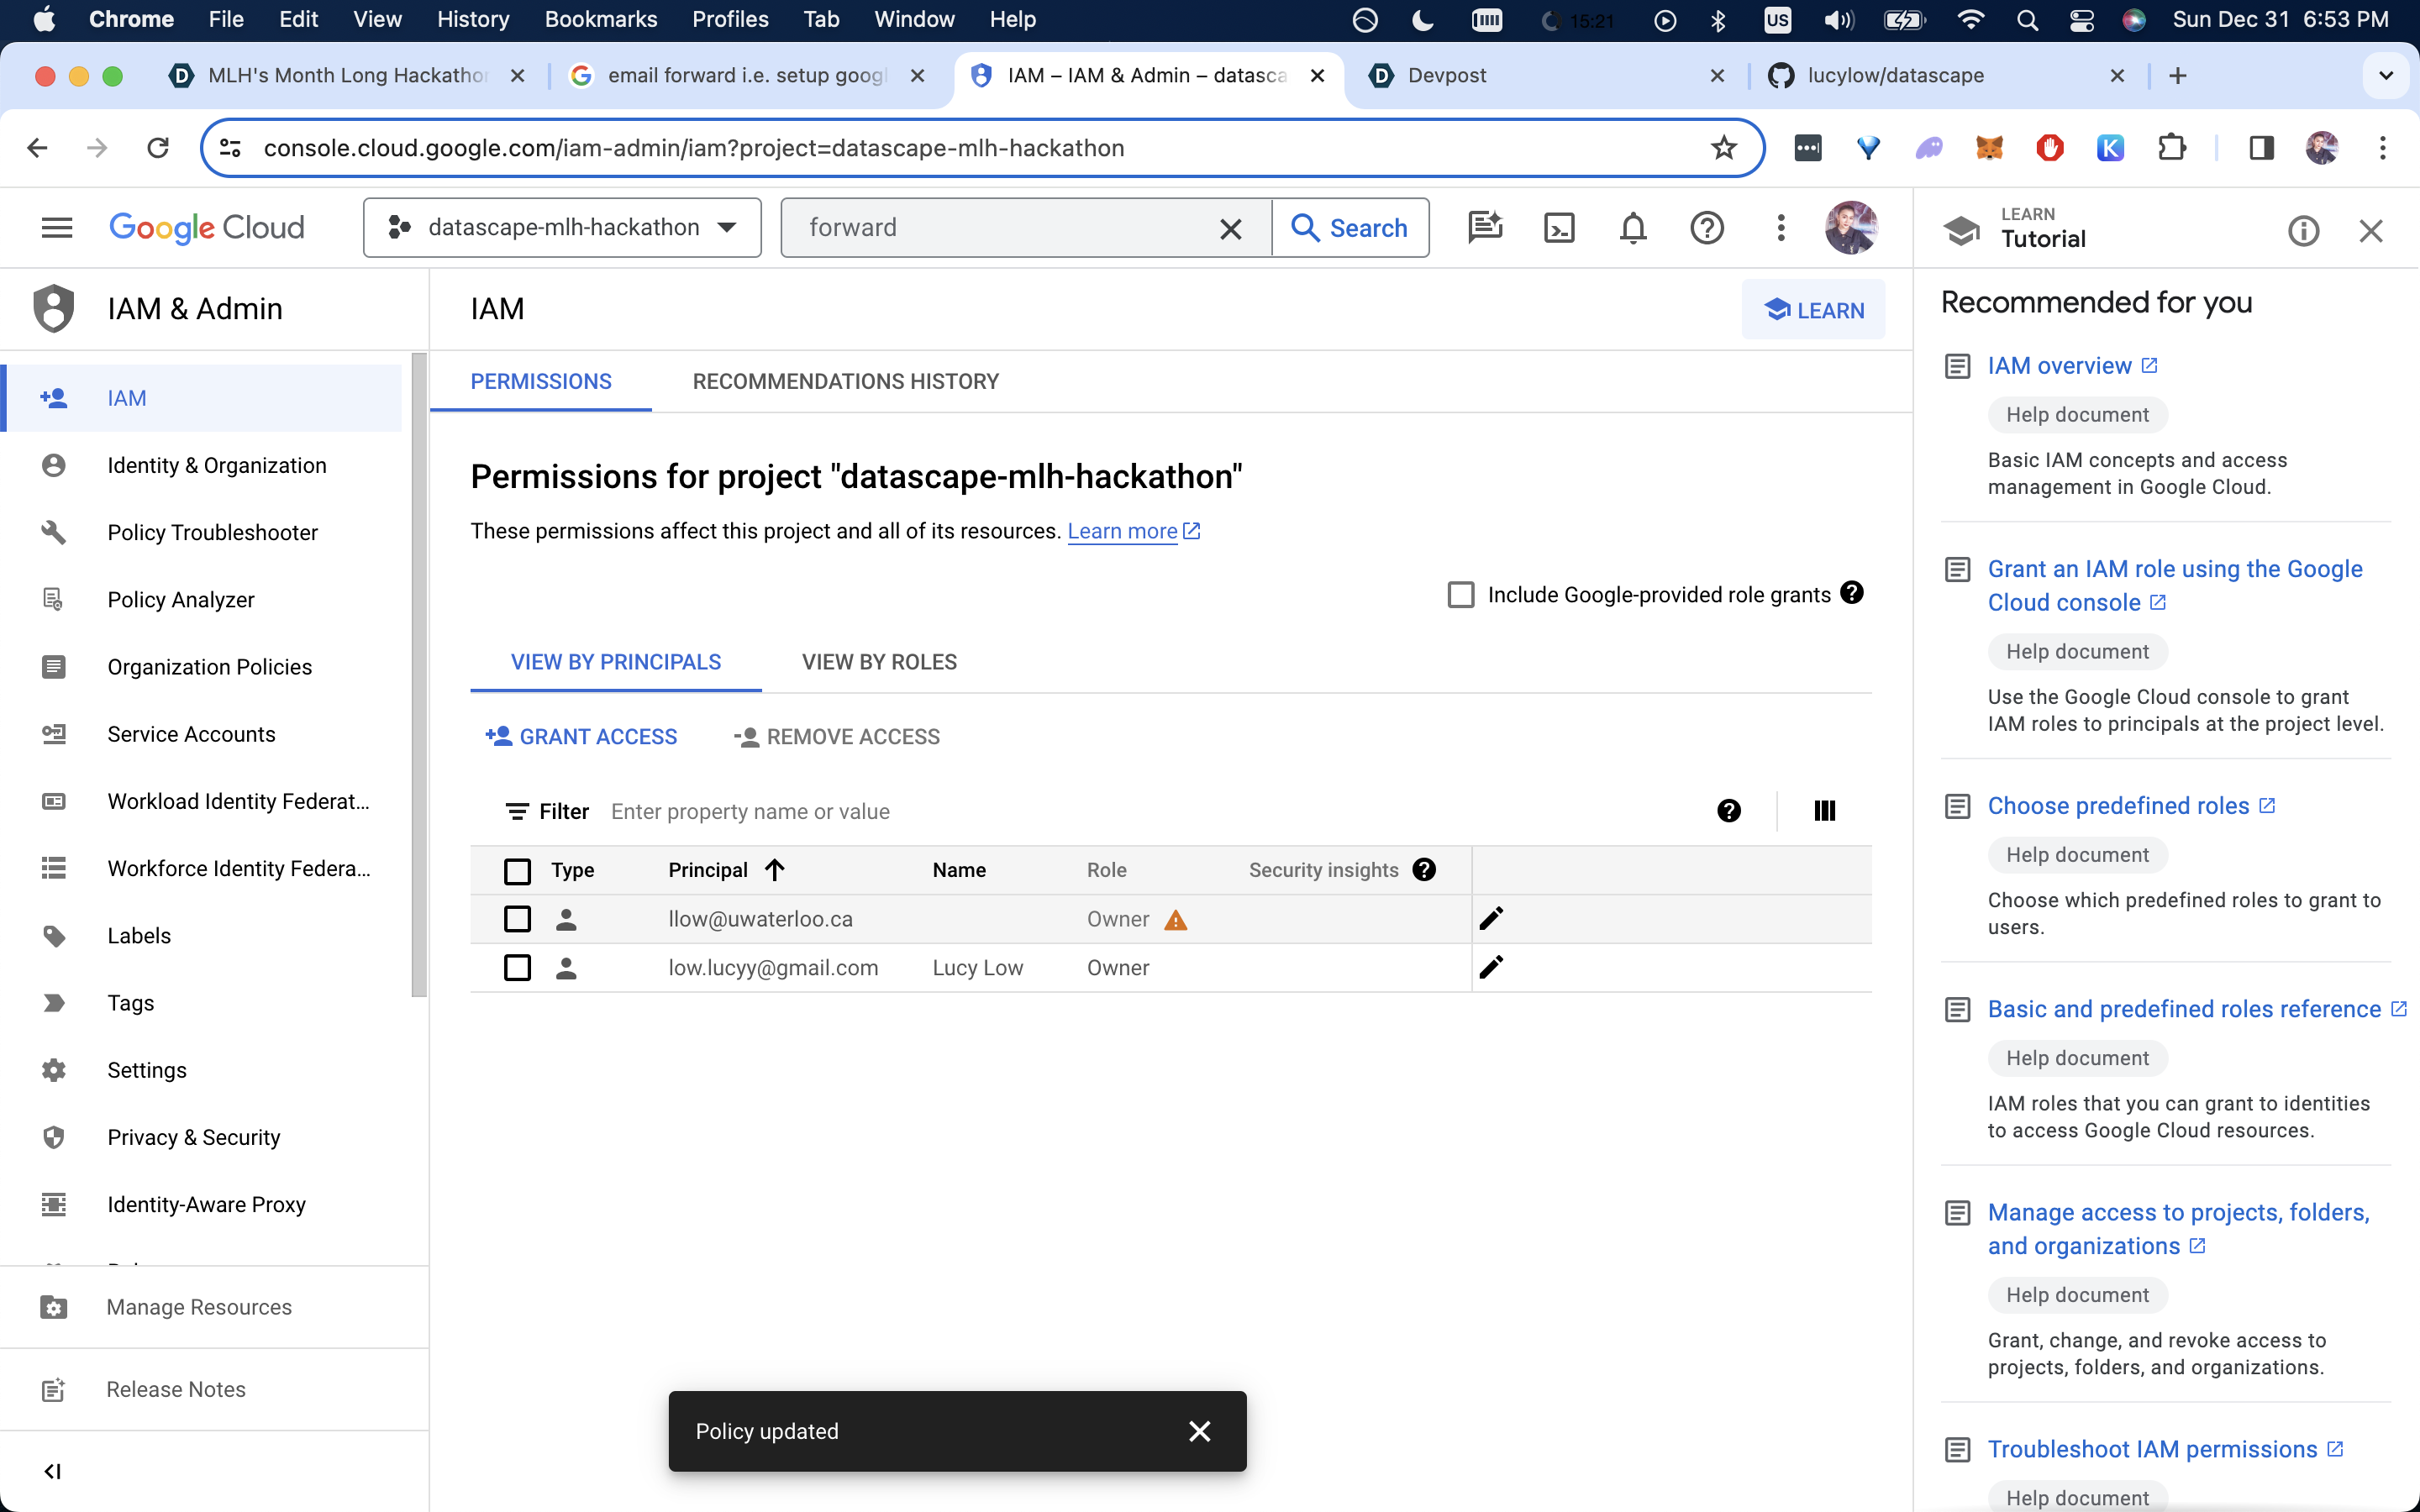Sort by Principal column arrow
Viewport: 2420px width, 1512px height.
click(x=775, y=870)
